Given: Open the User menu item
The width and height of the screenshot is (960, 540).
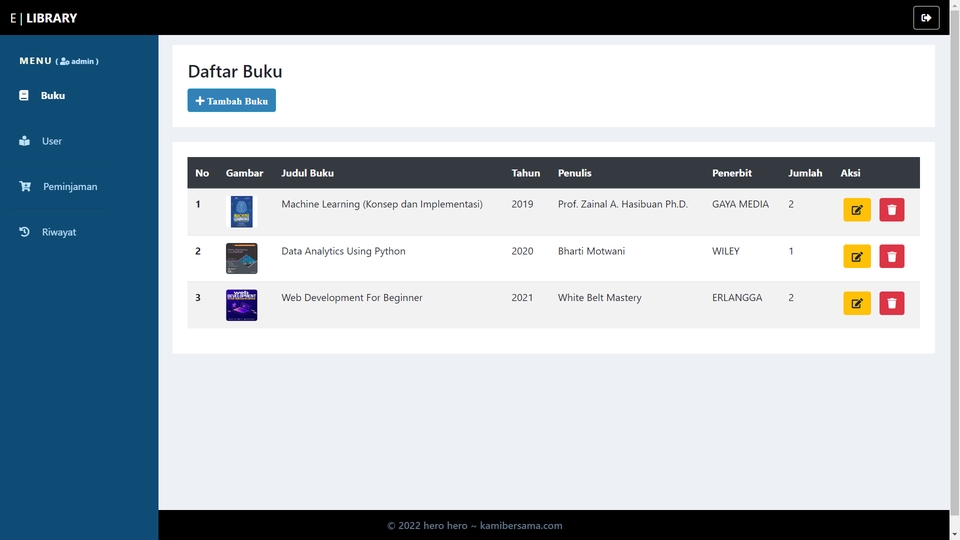Looking at the screenshot, I should (51, 141).
